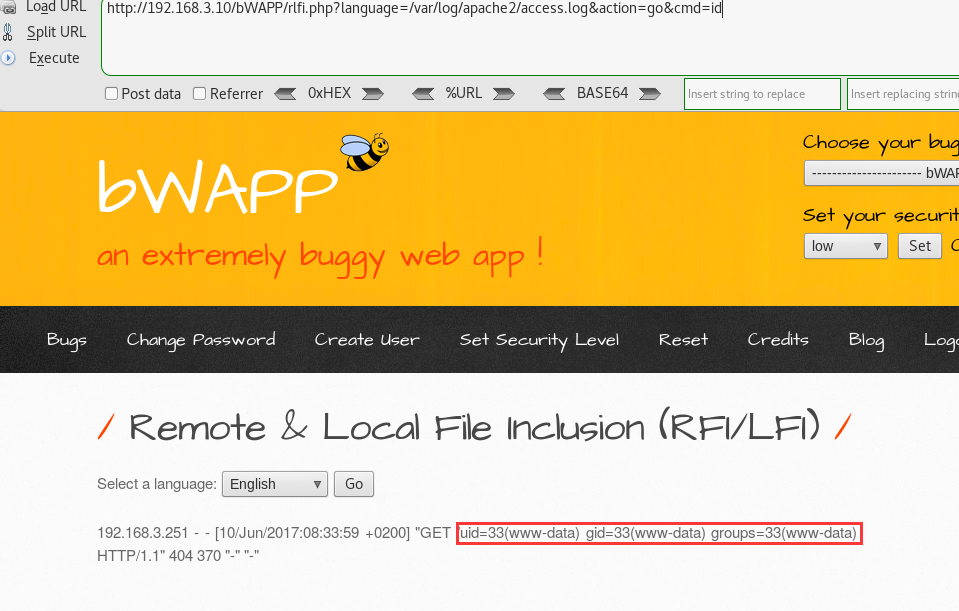Click the Go button next to language
The height and width of the screenshot is (611, 959).
click(354, 484)
